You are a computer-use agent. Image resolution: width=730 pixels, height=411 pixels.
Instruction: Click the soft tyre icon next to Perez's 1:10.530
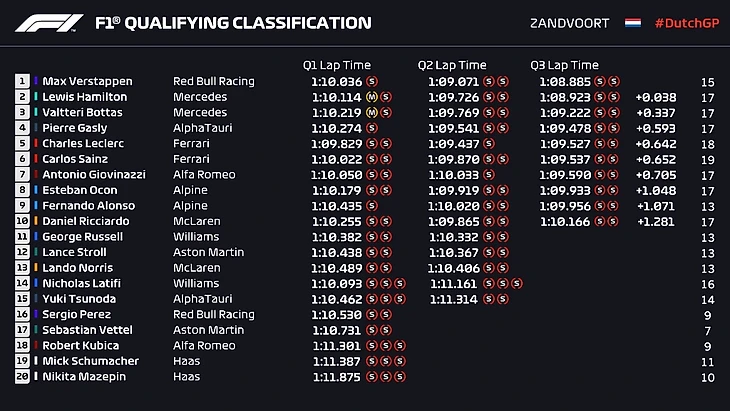coord(372,314)
